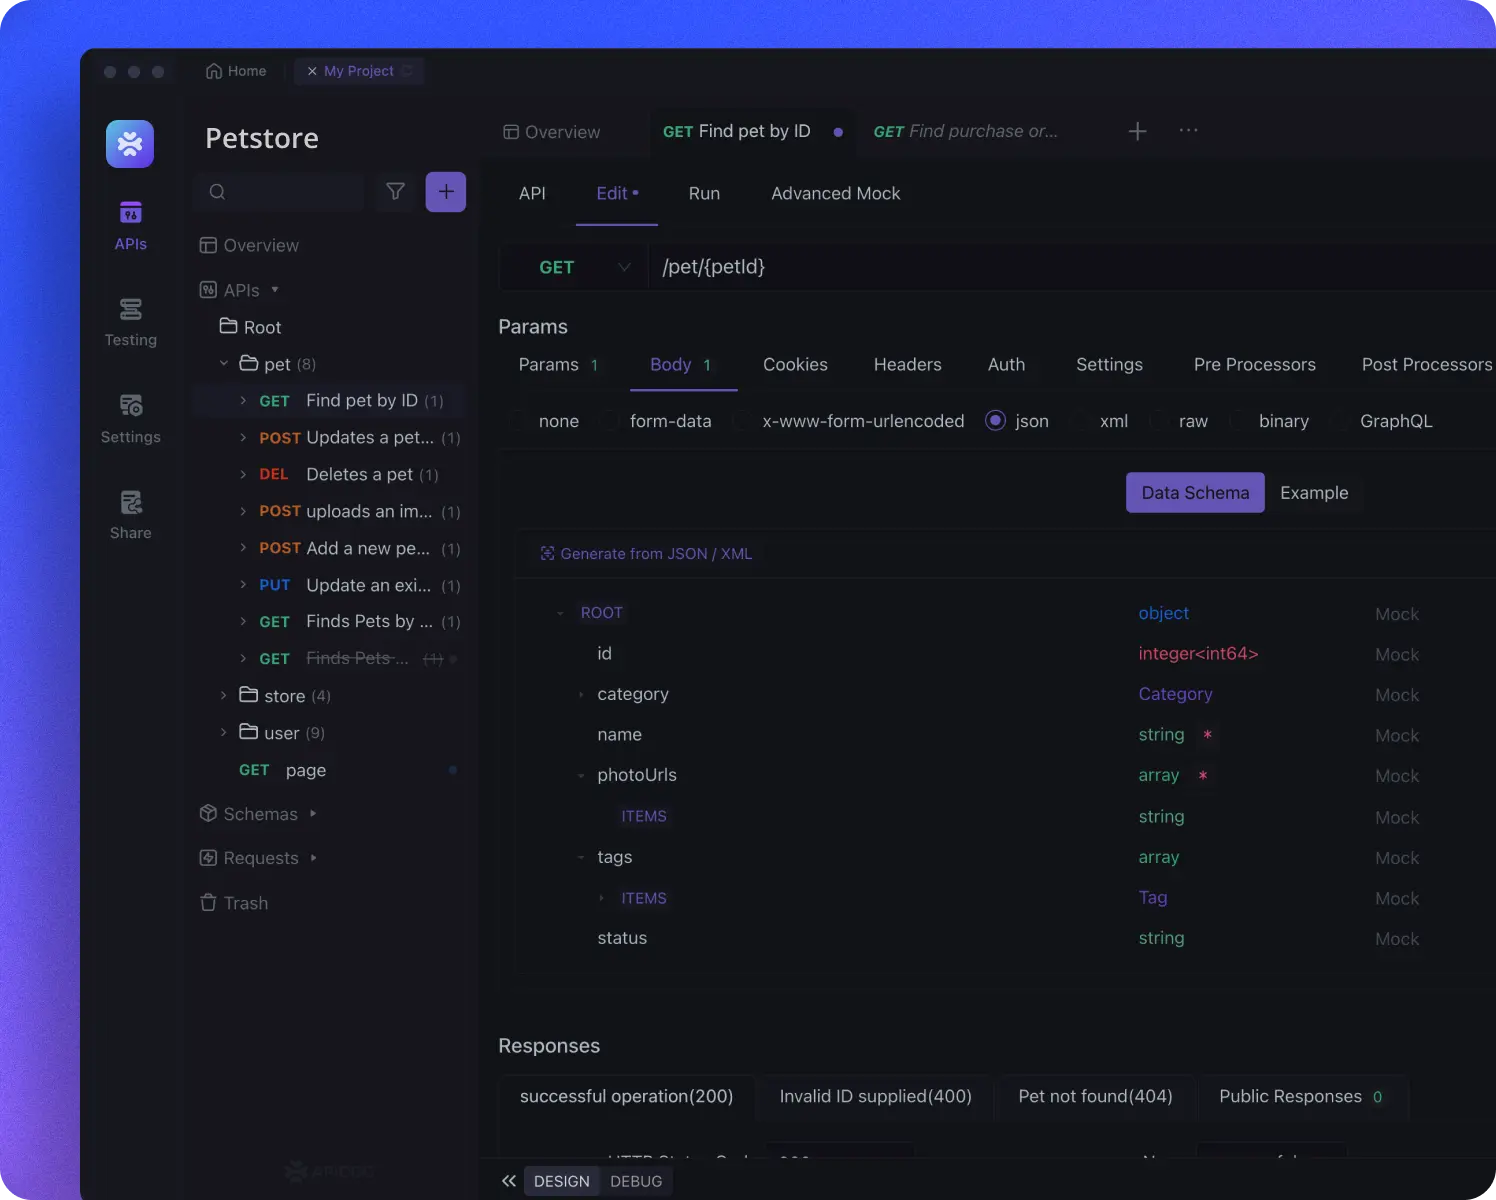Click the integer<int64> type
The image size is (1496, 1200).
click(1198, 653)
